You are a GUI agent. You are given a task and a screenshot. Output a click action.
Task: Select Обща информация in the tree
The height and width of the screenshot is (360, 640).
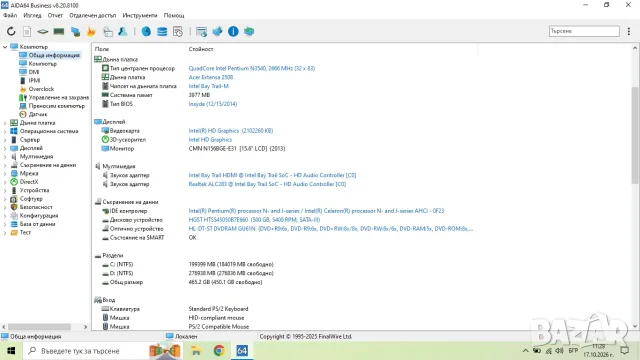click(x=54, y=55)
